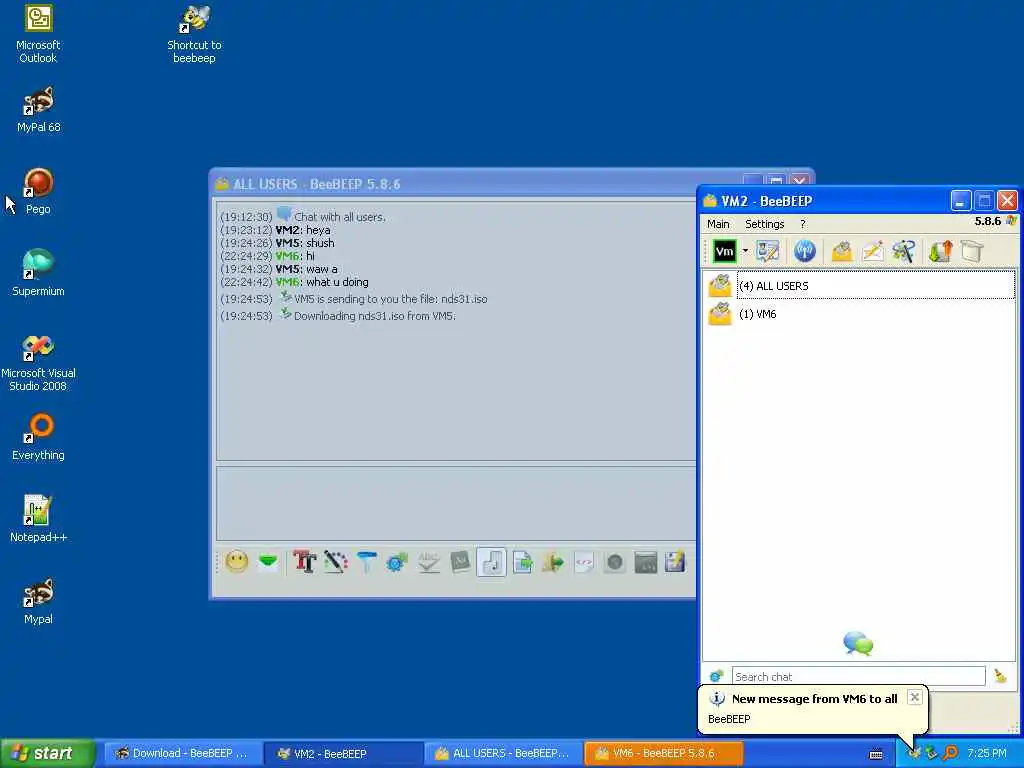The width and height of the screenshot is (1024, 768).
Task: Open the Main menu
Action: pos(718,224)
